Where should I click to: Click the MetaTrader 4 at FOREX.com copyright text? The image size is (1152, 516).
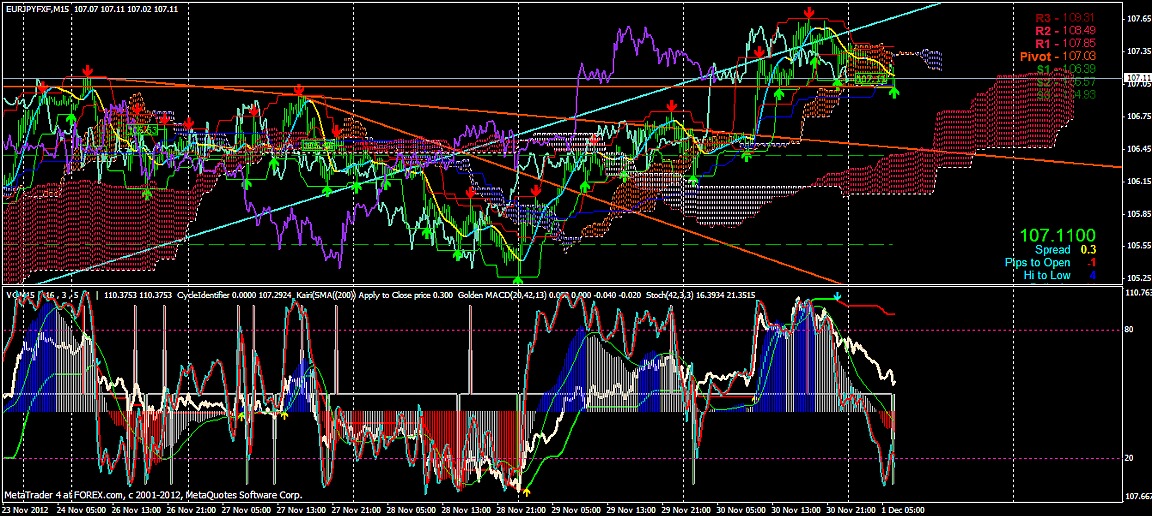coord(153,495)
